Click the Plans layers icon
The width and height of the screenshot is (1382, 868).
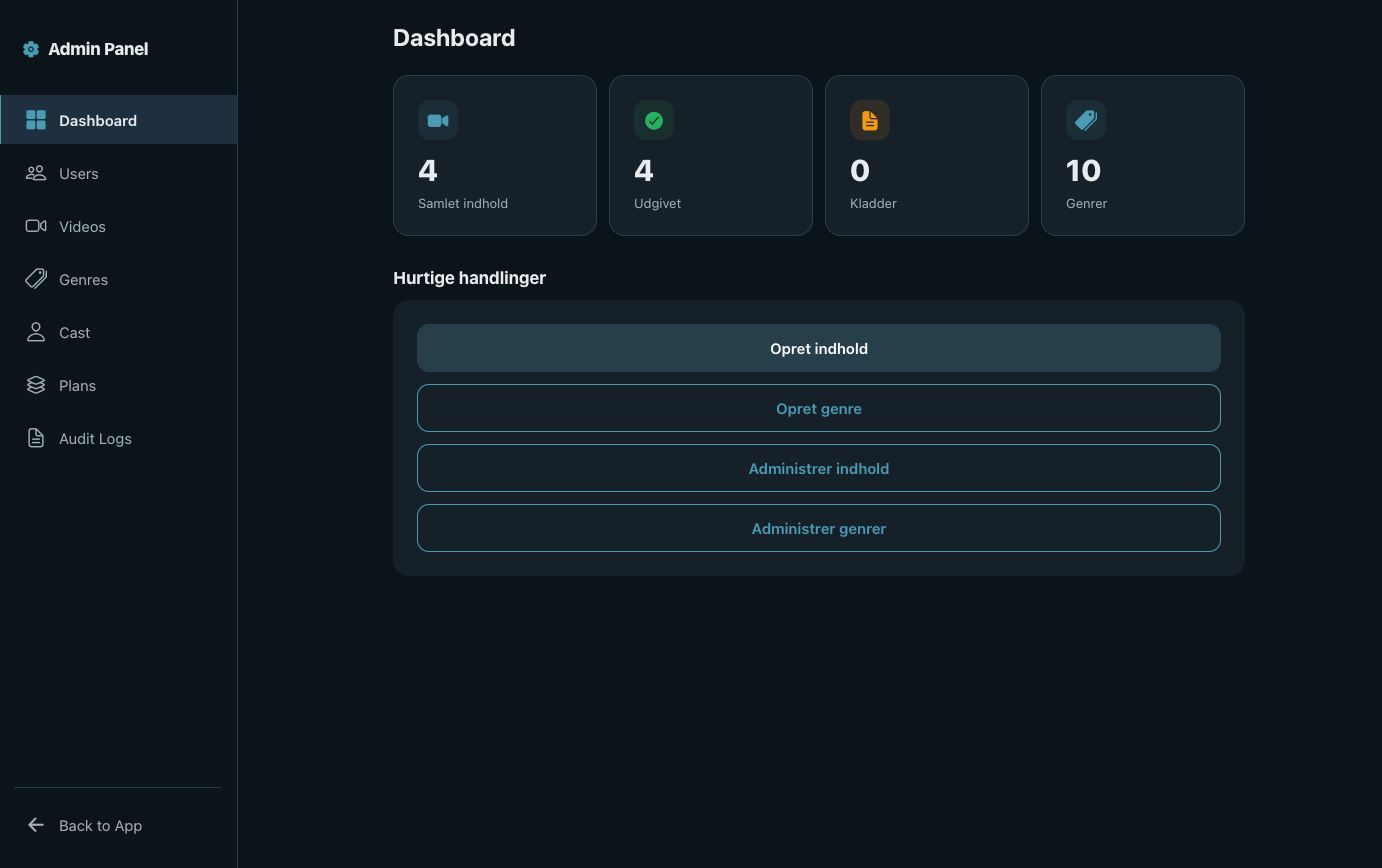click(36, 385)
